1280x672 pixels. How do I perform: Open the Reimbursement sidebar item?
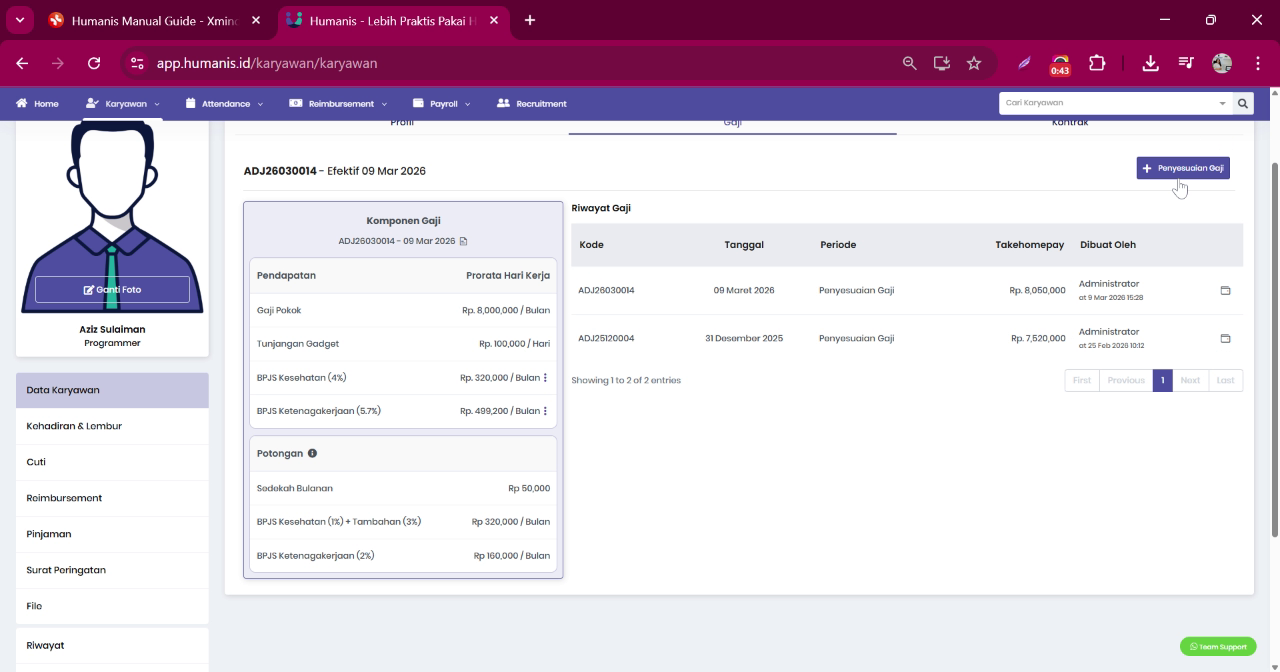coord(112,498)
